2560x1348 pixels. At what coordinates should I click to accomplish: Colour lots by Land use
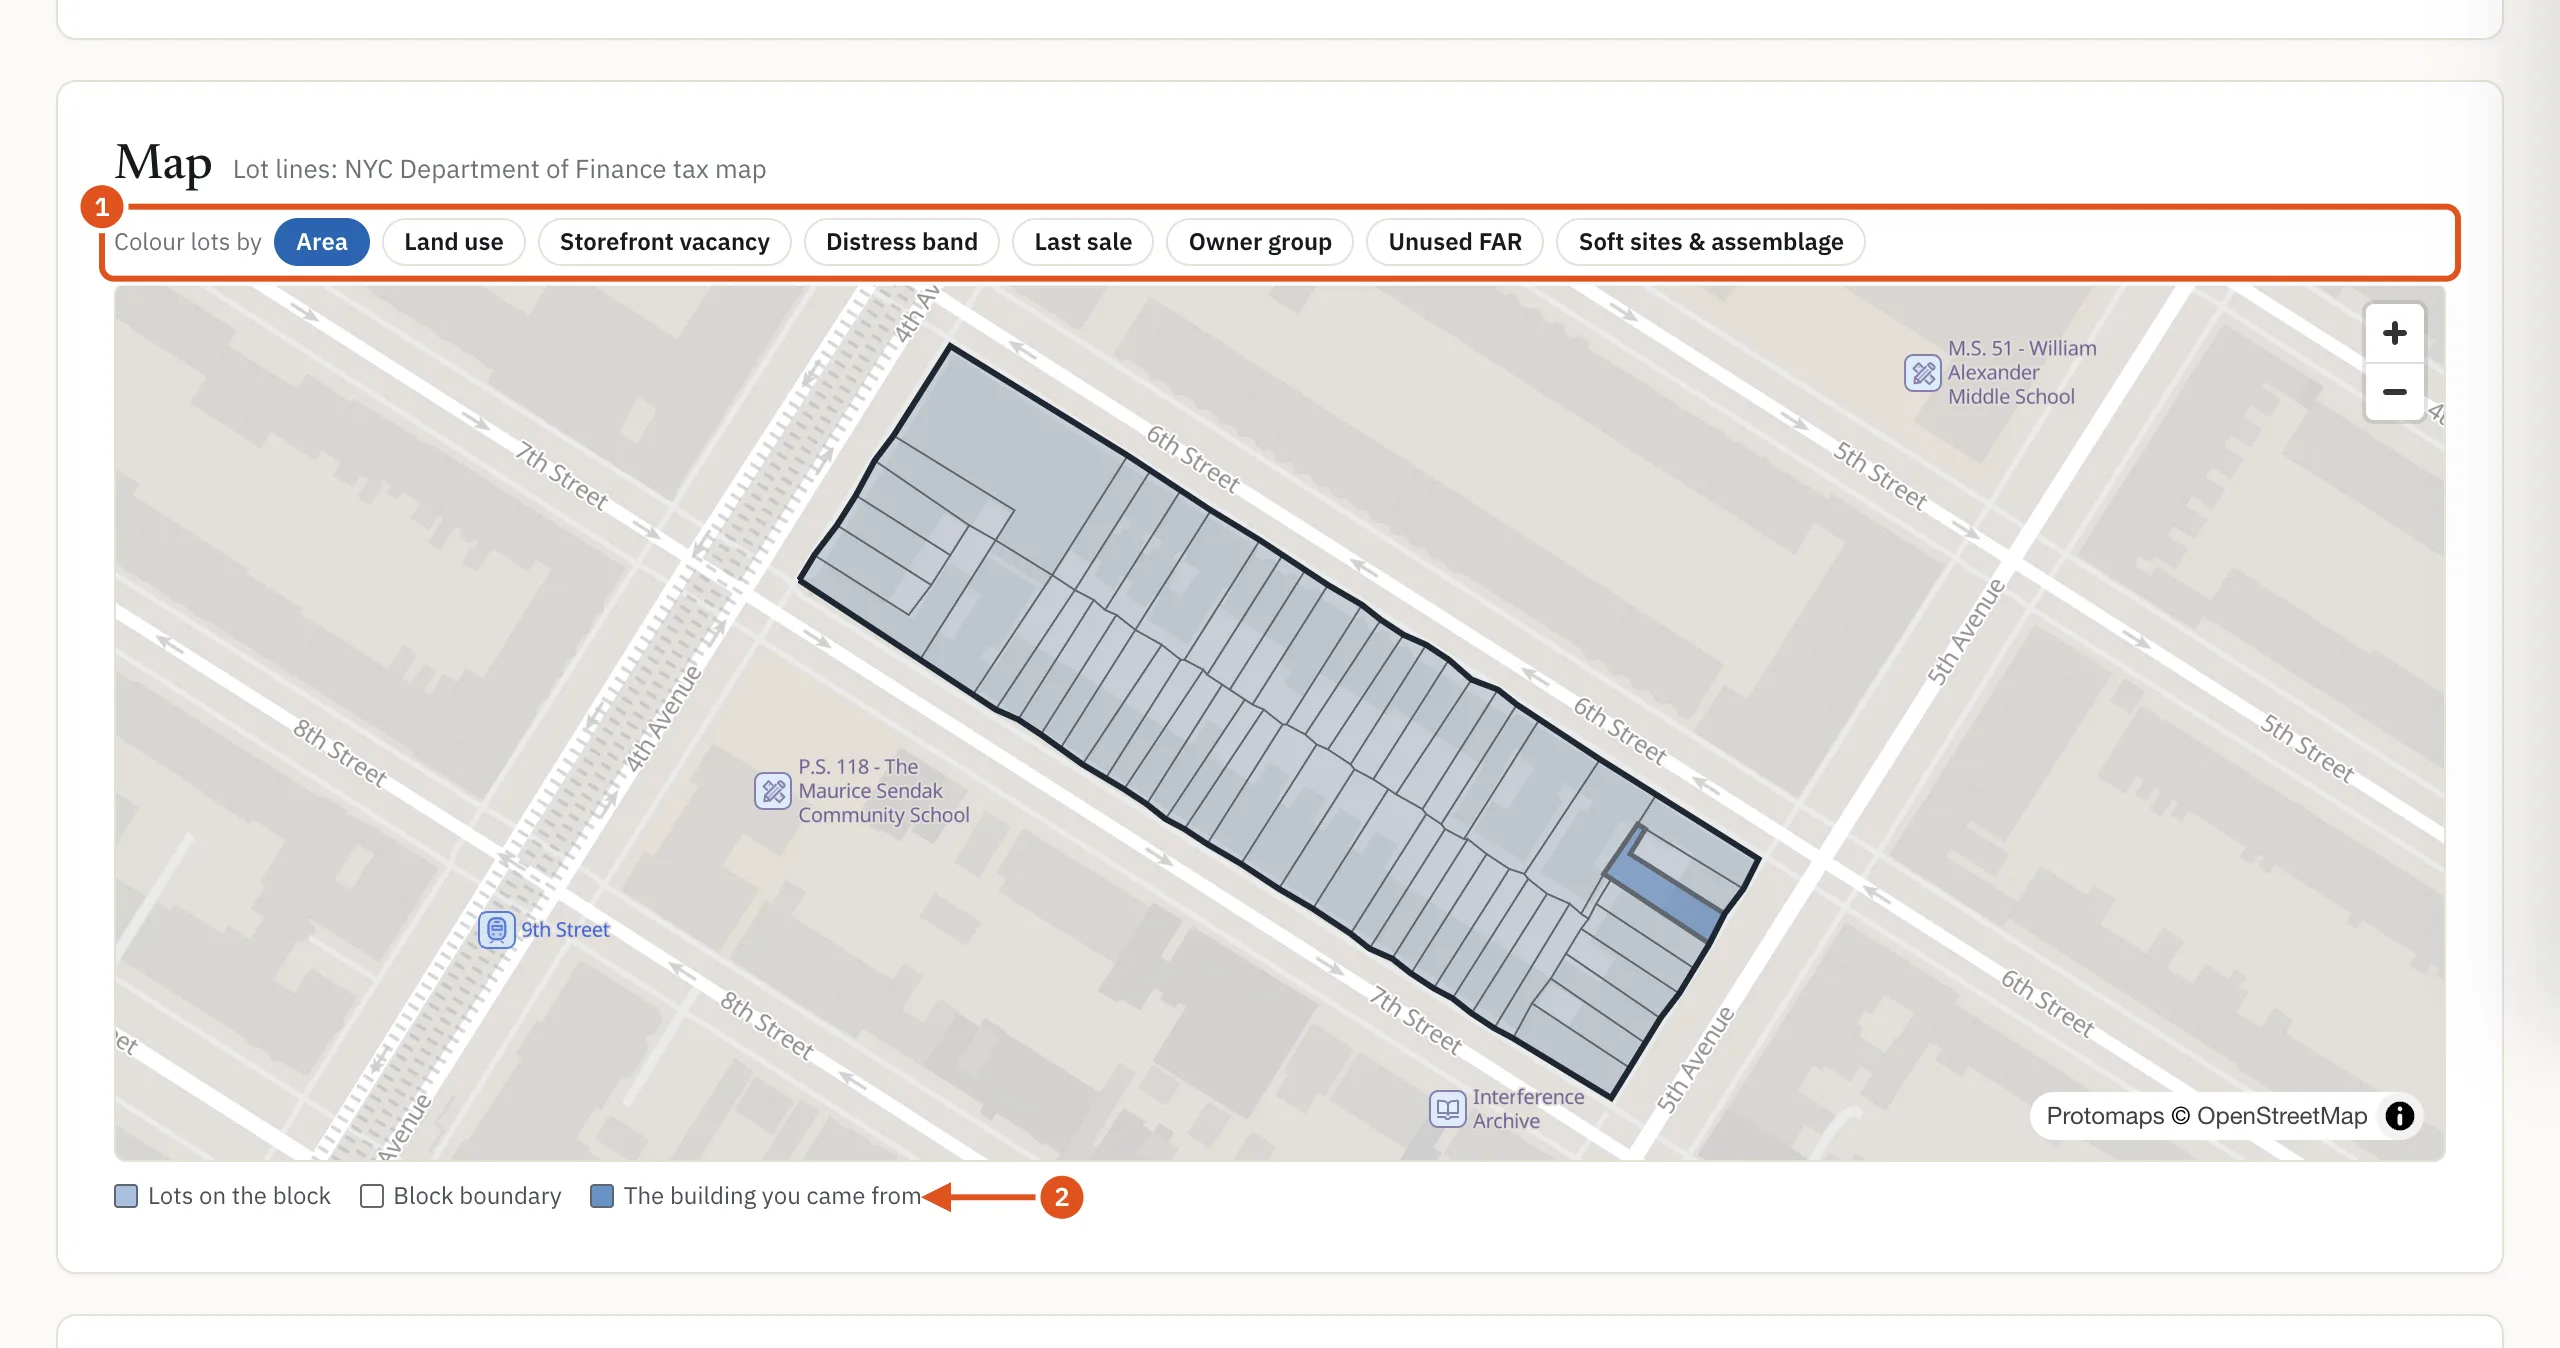click(453, 242)
